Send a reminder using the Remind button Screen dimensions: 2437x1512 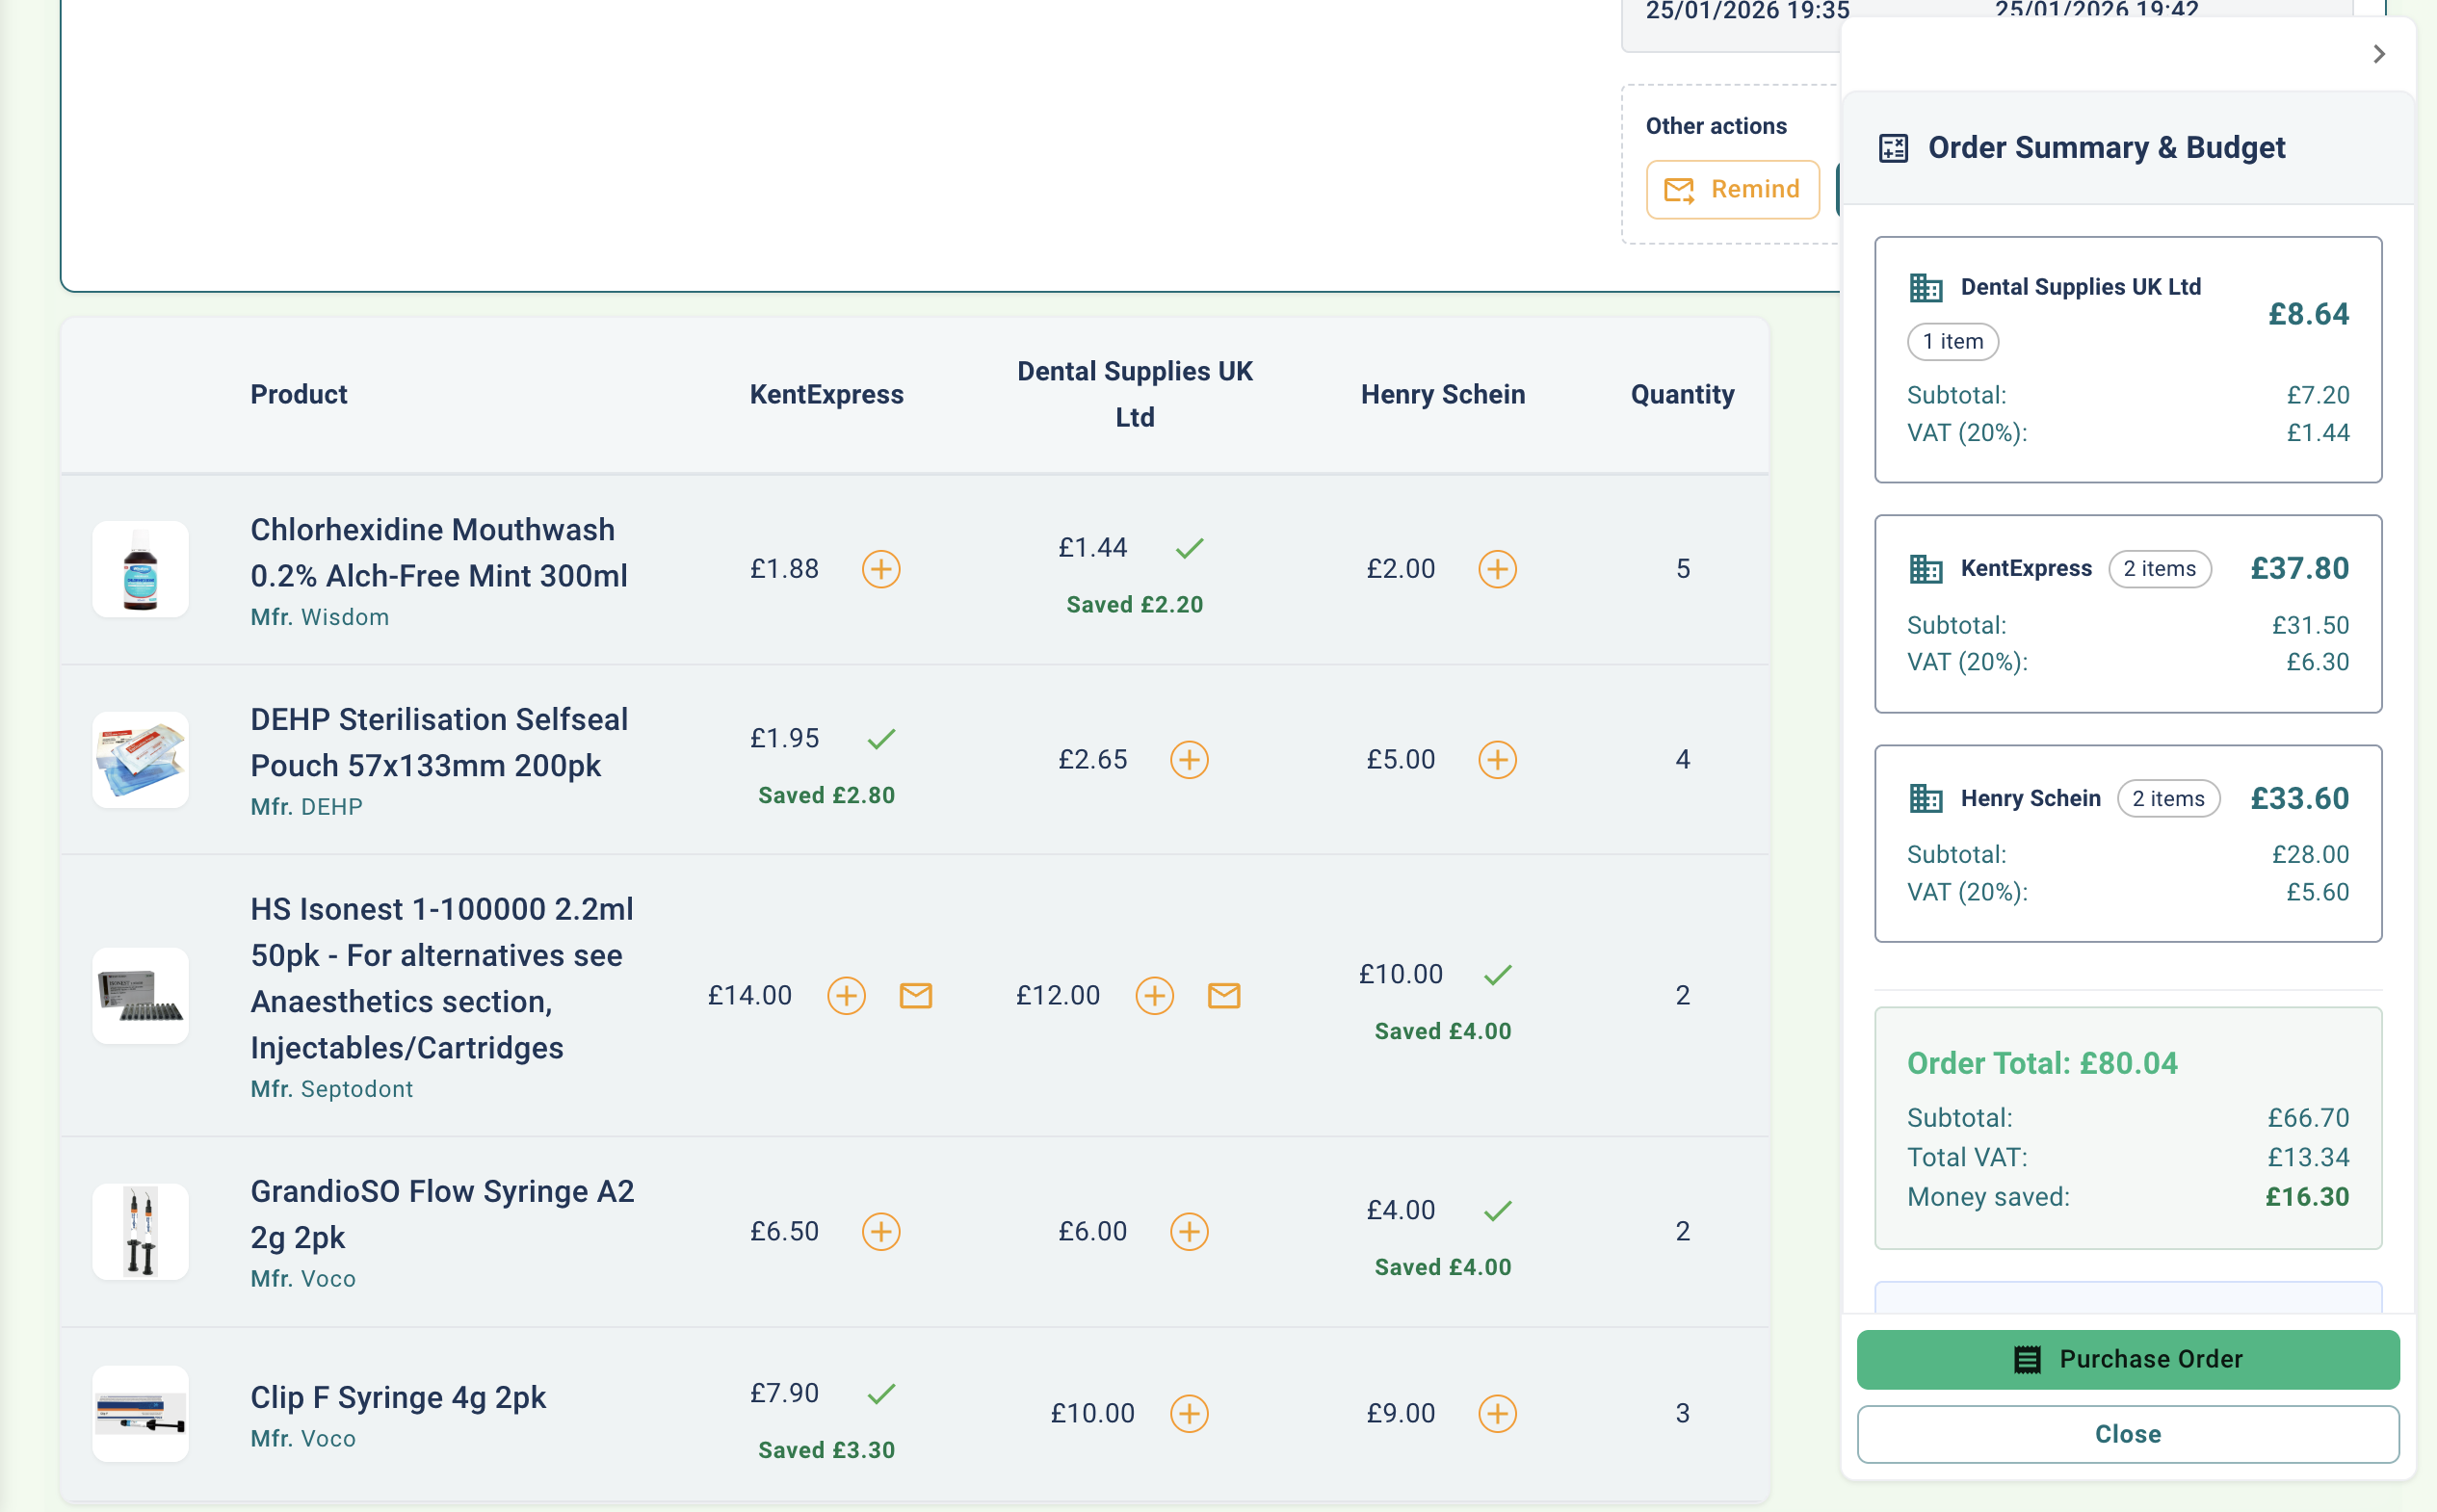click(x=1733, y=189)
